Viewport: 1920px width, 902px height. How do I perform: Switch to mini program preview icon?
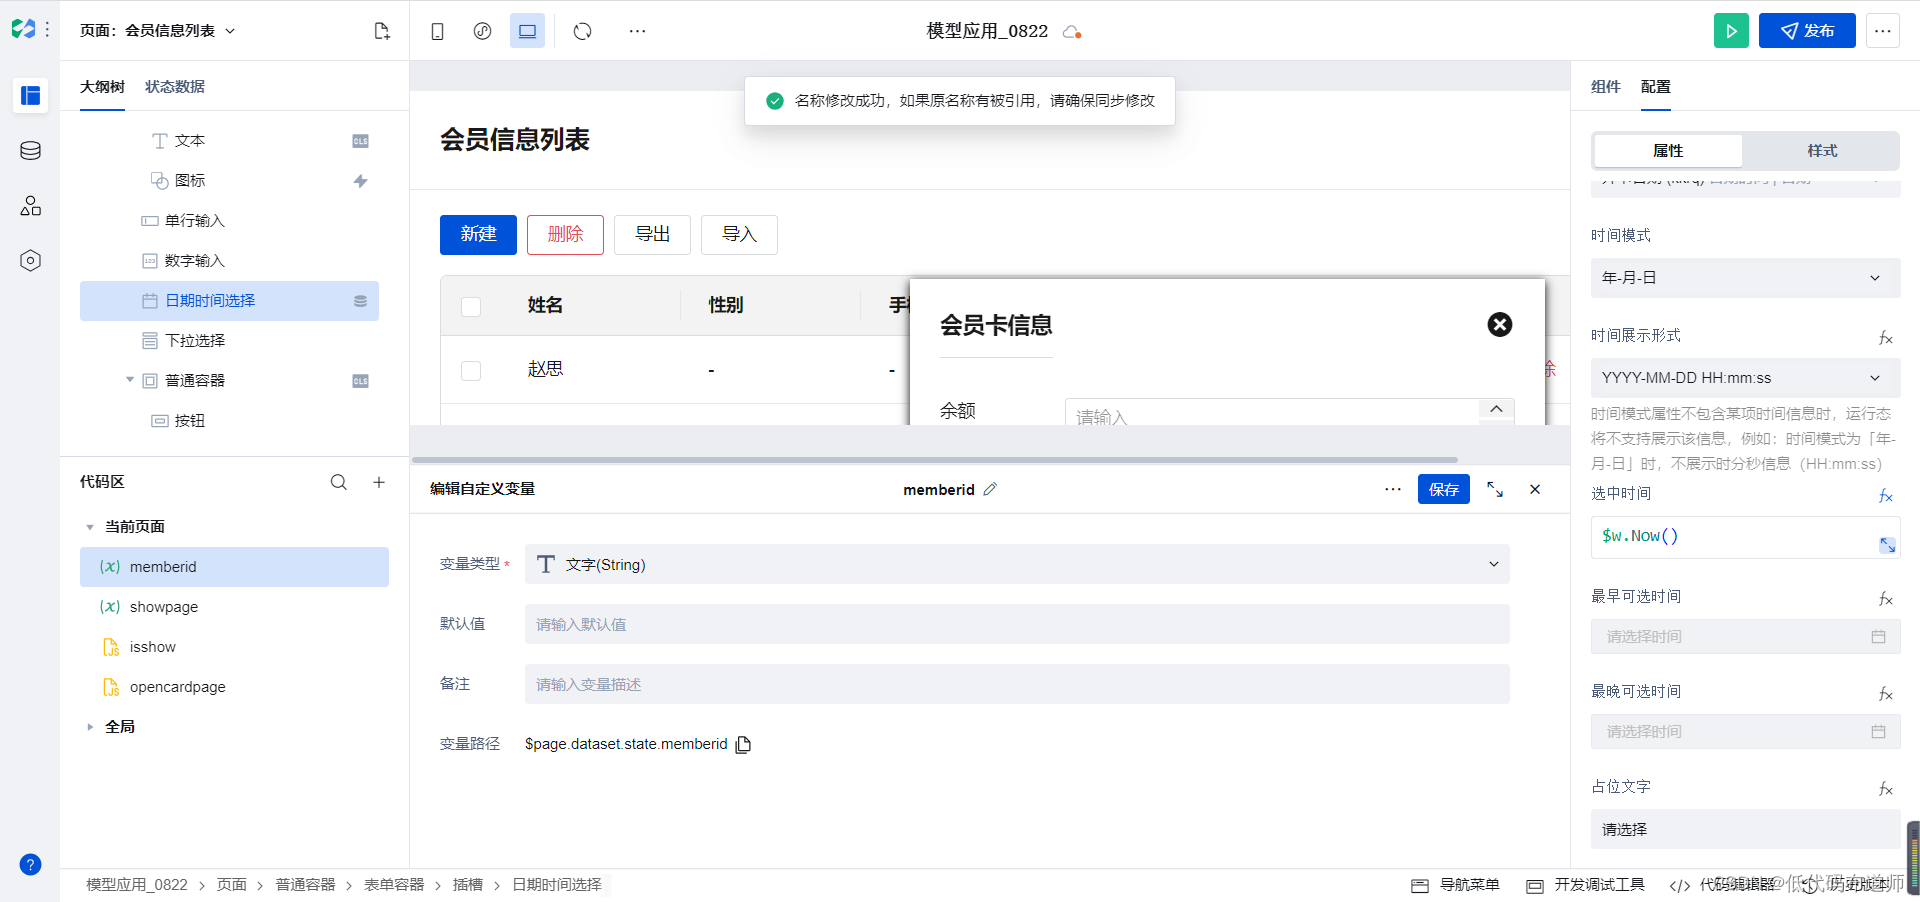click(483, 31)
